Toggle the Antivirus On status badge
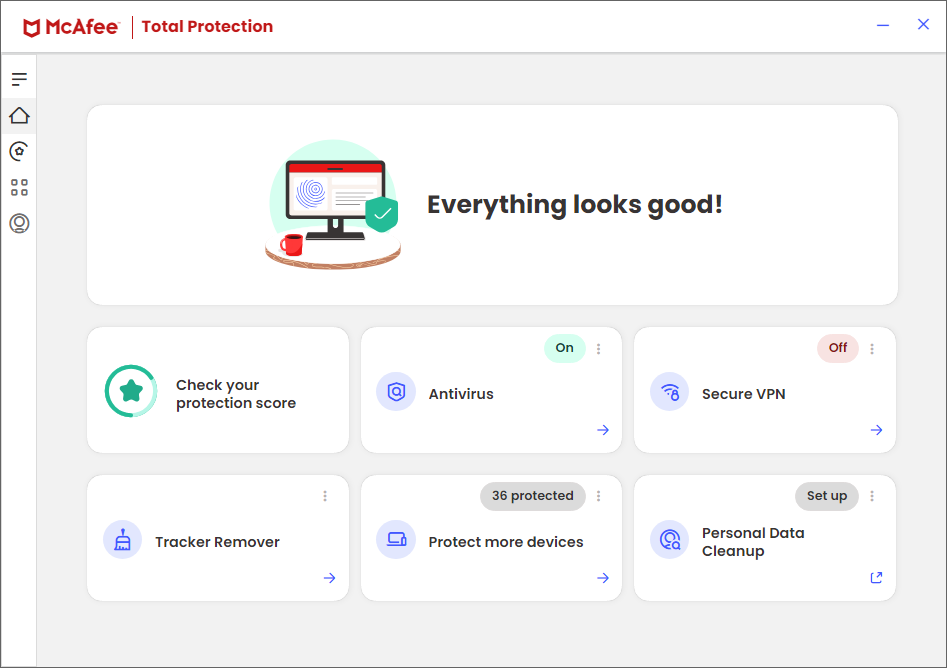The height and width of the screenshot is (668, 947). (x=565, y=348)
